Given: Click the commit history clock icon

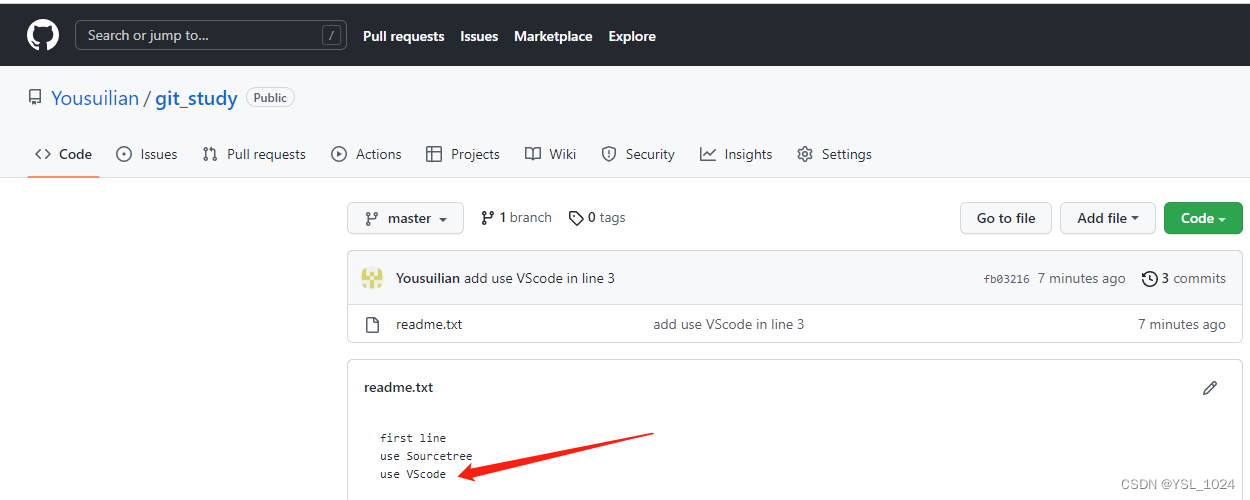Looking at the screenshot, I should point(1150,278).
